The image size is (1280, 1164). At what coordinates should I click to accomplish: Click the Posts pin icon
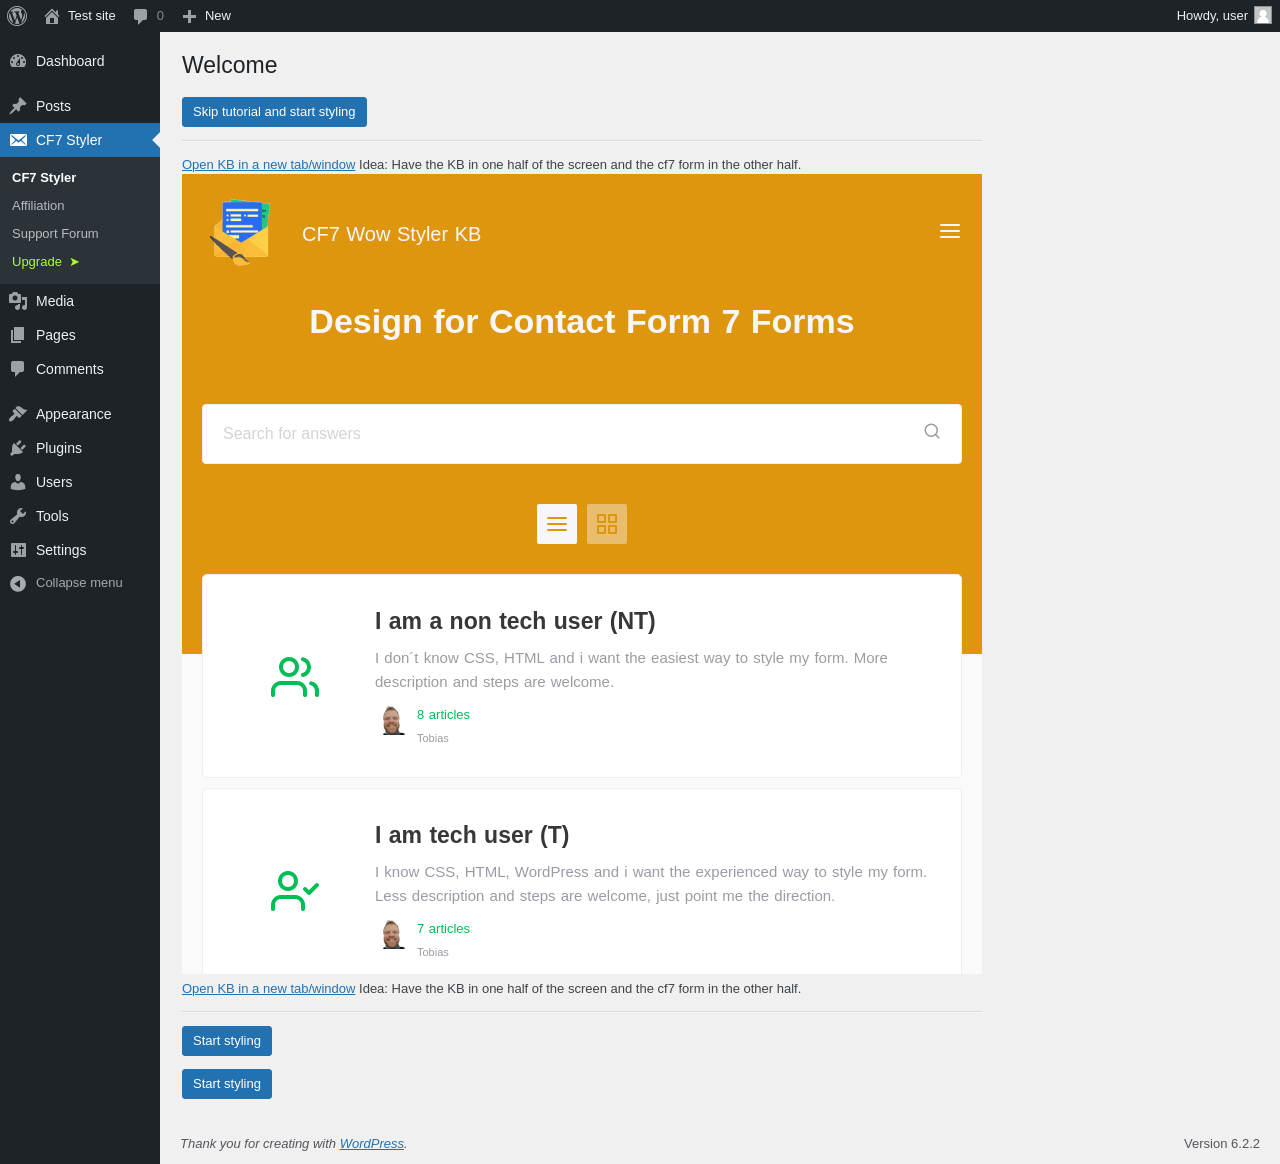click(x=18, y=106)
